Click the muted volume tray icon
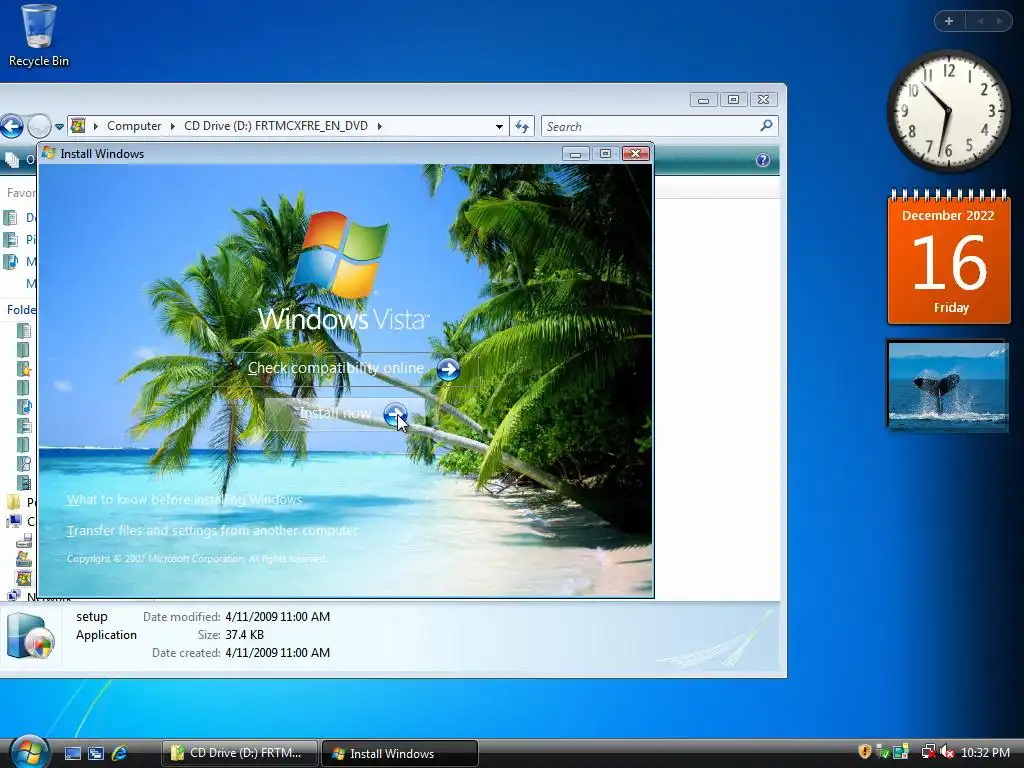Viewport: 1024px width, 768px height. click(x=947, y=753)
